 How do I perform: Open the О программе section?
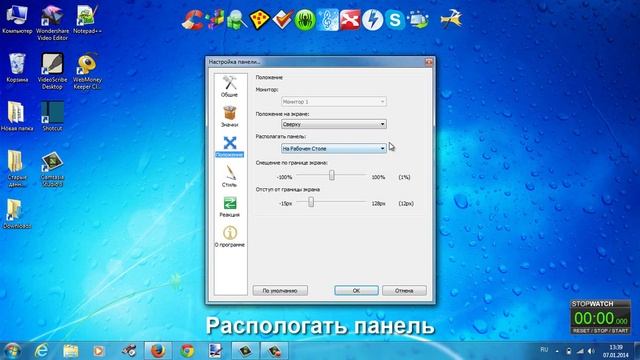[229, 237]
